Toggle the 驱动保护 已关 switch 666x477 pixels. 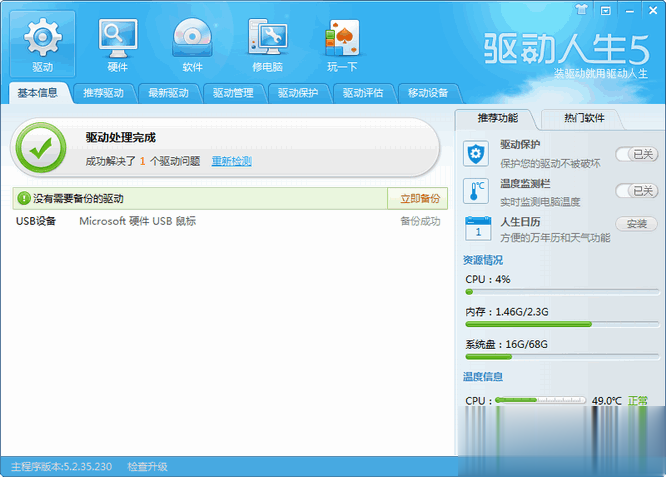[x=637, y=154]
